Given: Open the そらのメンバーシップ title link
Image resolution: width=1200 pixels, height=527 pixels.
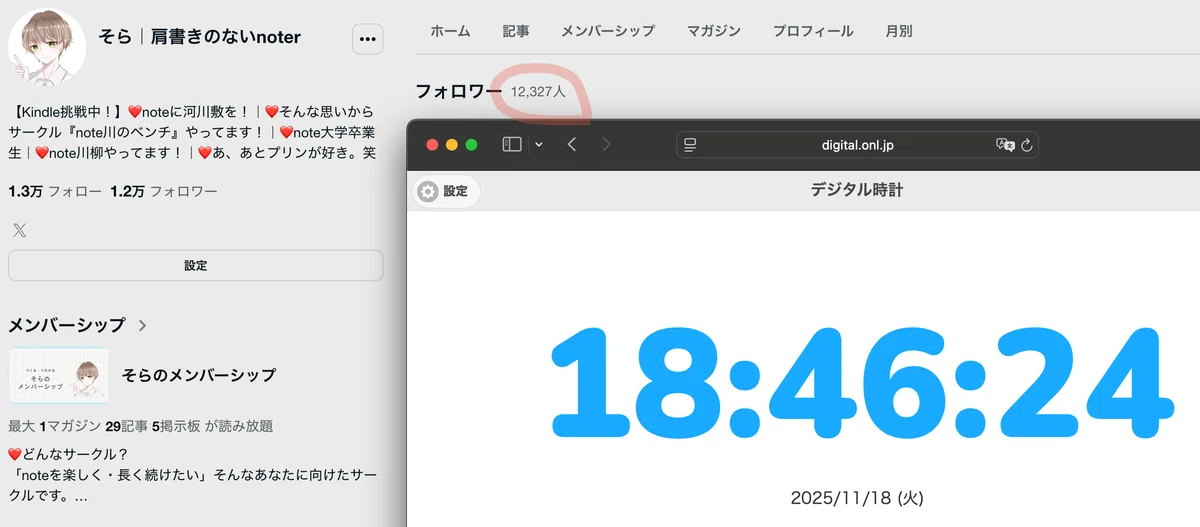Looking at the screenshot, I should [x=198, y=375].
